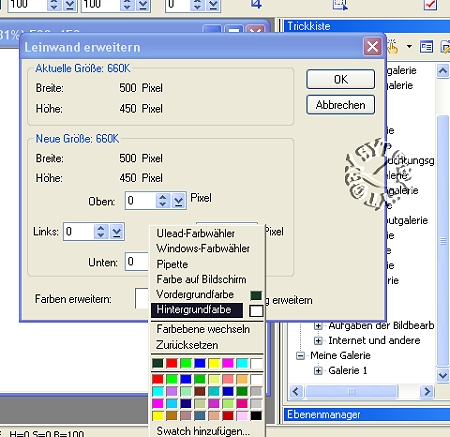Viewport: 450px width, 437px height.
Task: Pick Vordergrundfarbe in the color menu
Action: click(x=195, y=294)
